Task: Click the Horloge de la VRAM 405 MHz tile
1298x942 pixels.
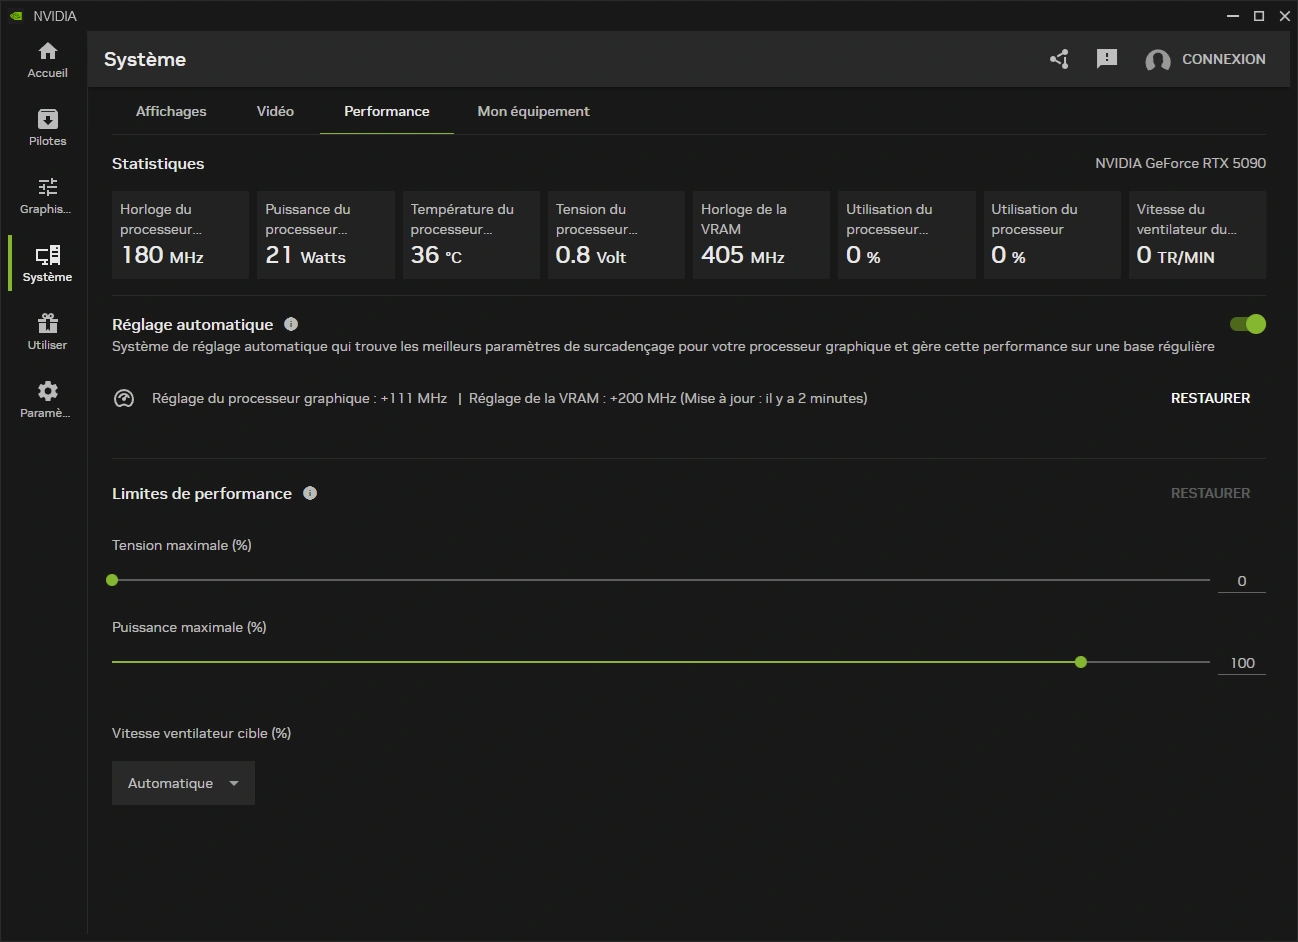Action: [761, 235]
